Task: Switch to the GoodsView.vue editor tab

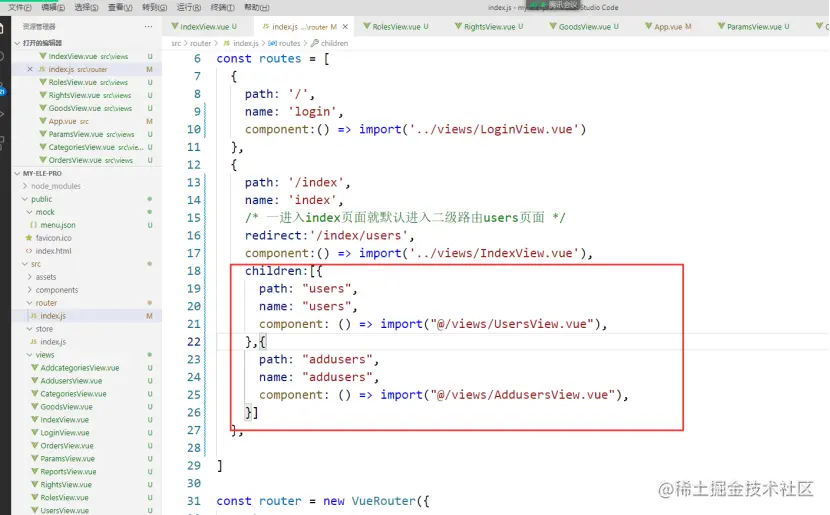Action: 584,26
